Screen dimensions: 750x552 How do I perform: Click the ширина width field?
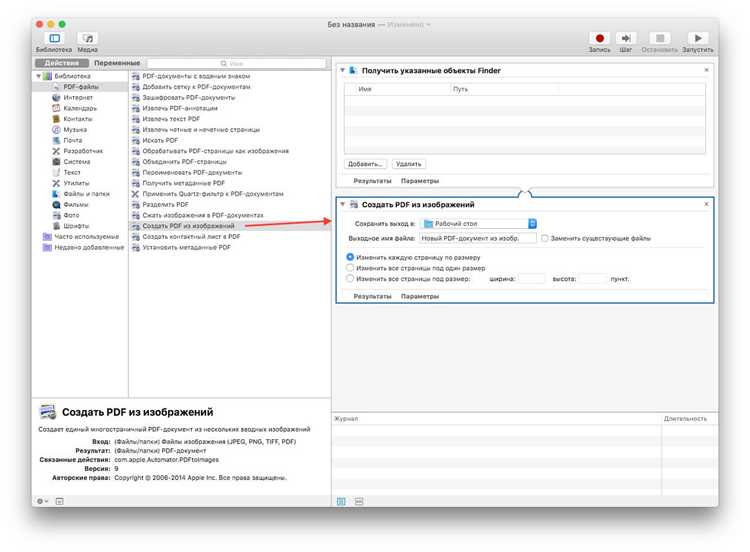pos(531,278)
